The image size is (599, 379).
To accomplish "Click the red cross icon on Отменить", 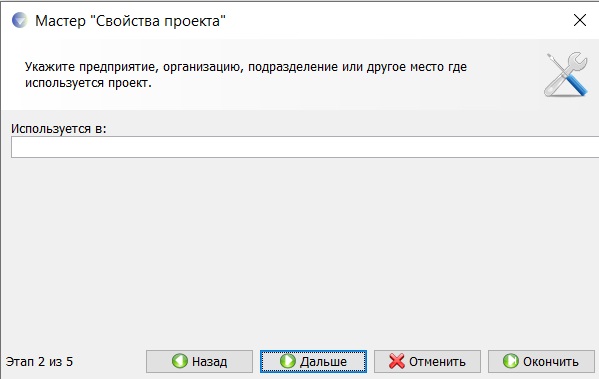I will (x=397, y=361).
